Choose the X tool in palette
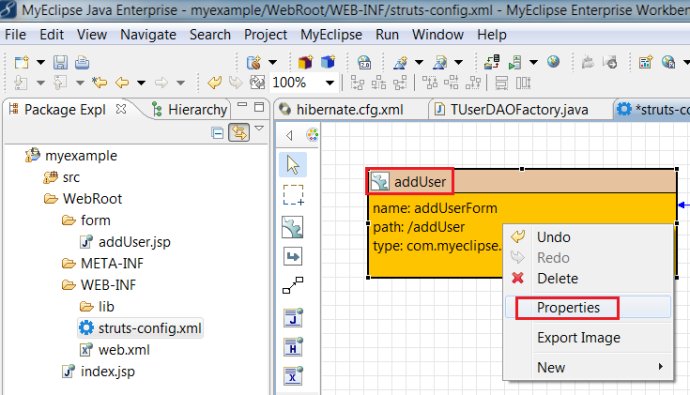Viewport: 690px width, 395px height. 293,376
